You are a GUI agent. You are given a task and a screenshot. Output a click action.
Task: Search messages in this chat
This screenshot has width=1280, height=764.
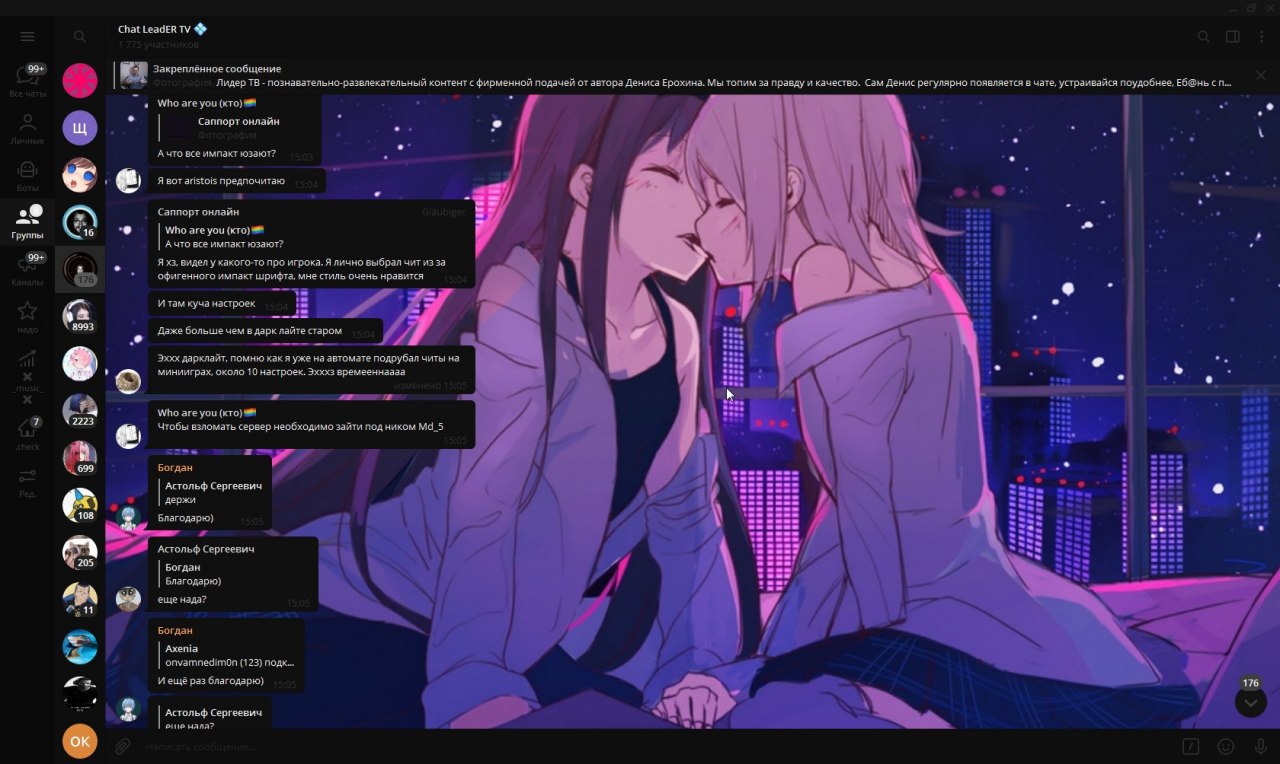coord(1204,37)
